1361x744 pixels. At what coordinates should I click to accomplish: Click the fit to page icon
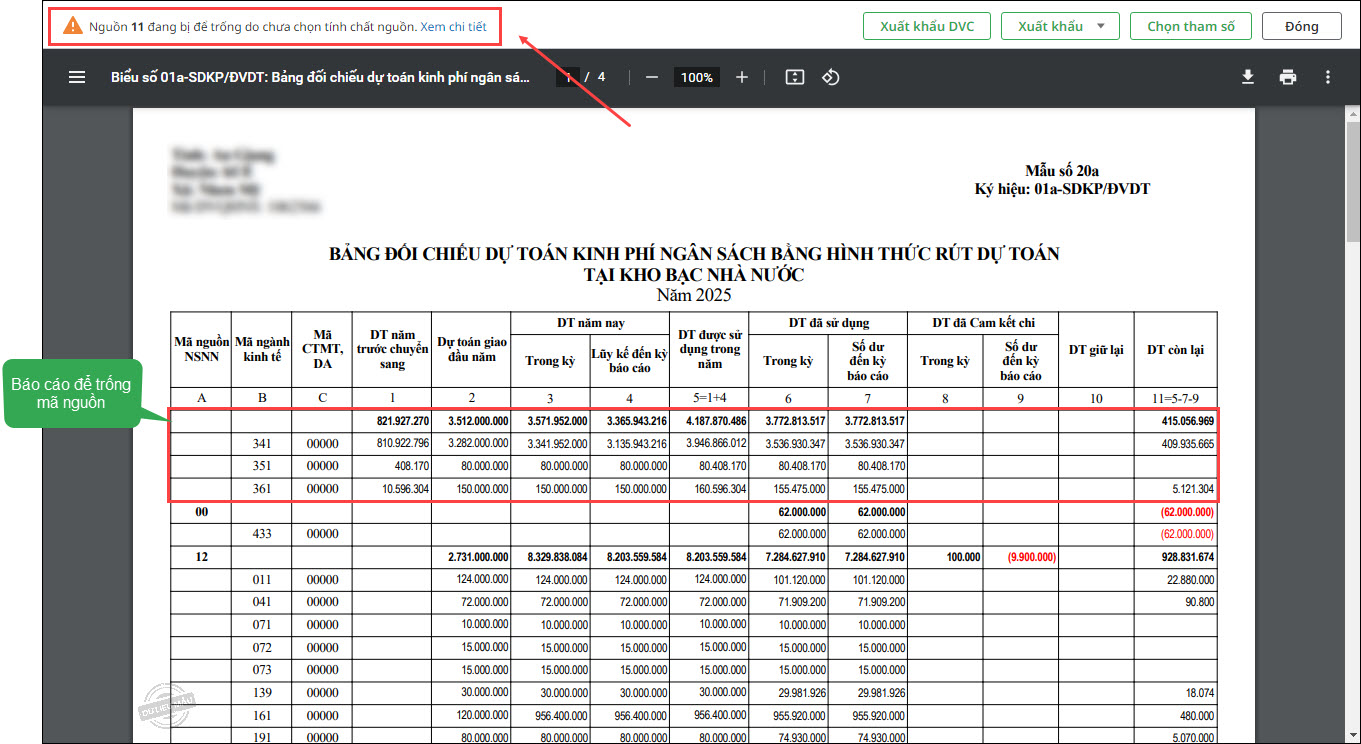point(795,77)
